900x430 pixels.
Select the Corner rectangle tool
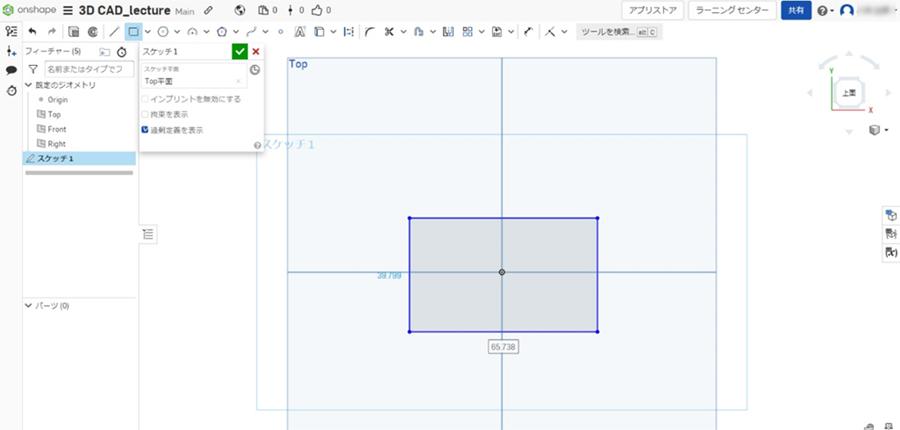tap(133, 32)
